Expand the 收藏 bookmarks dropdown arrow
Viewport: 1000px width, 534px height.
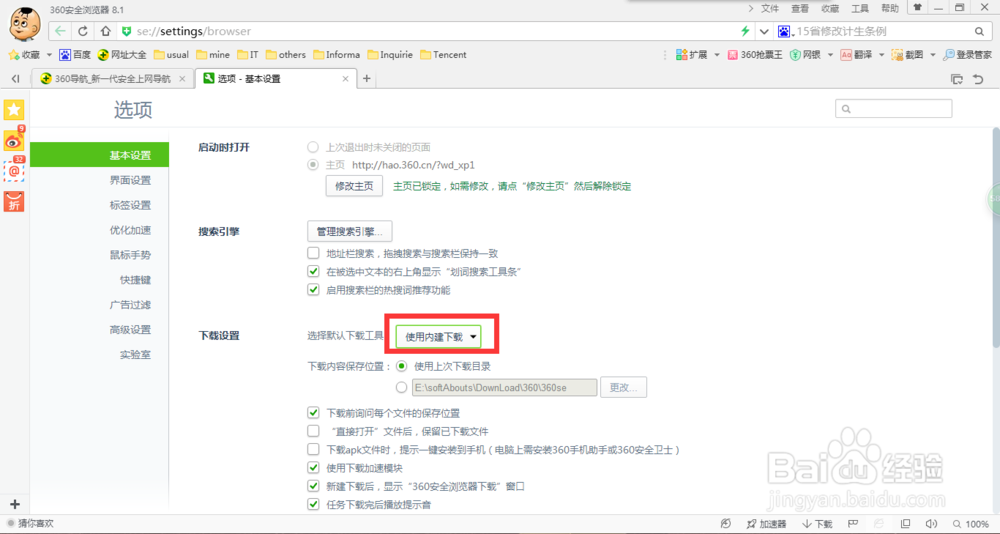50,55
